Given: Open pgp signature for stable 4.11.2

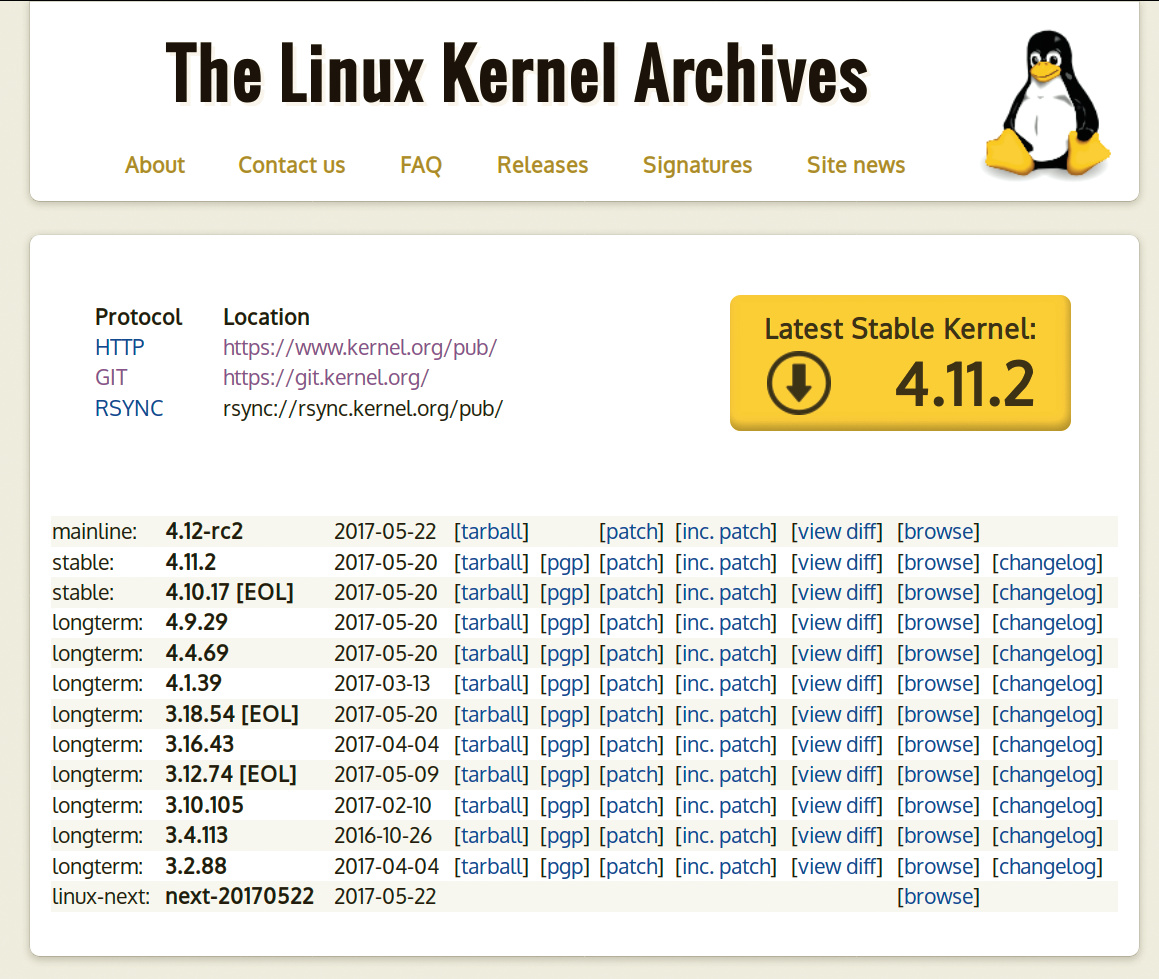Looking at the screenshot, I should (x=565, y=563).
